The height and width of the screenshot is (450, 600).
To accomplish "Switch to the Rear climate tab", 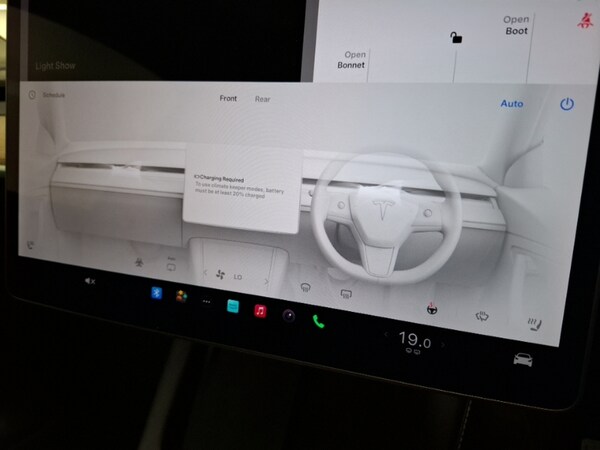I will 262,99.
